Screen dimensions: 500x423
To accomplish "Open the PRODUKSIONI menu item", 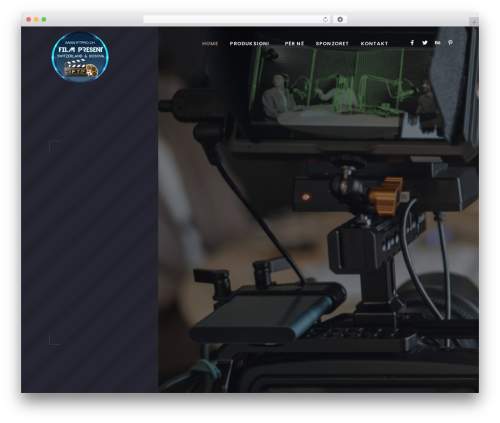I will (249, 43).
